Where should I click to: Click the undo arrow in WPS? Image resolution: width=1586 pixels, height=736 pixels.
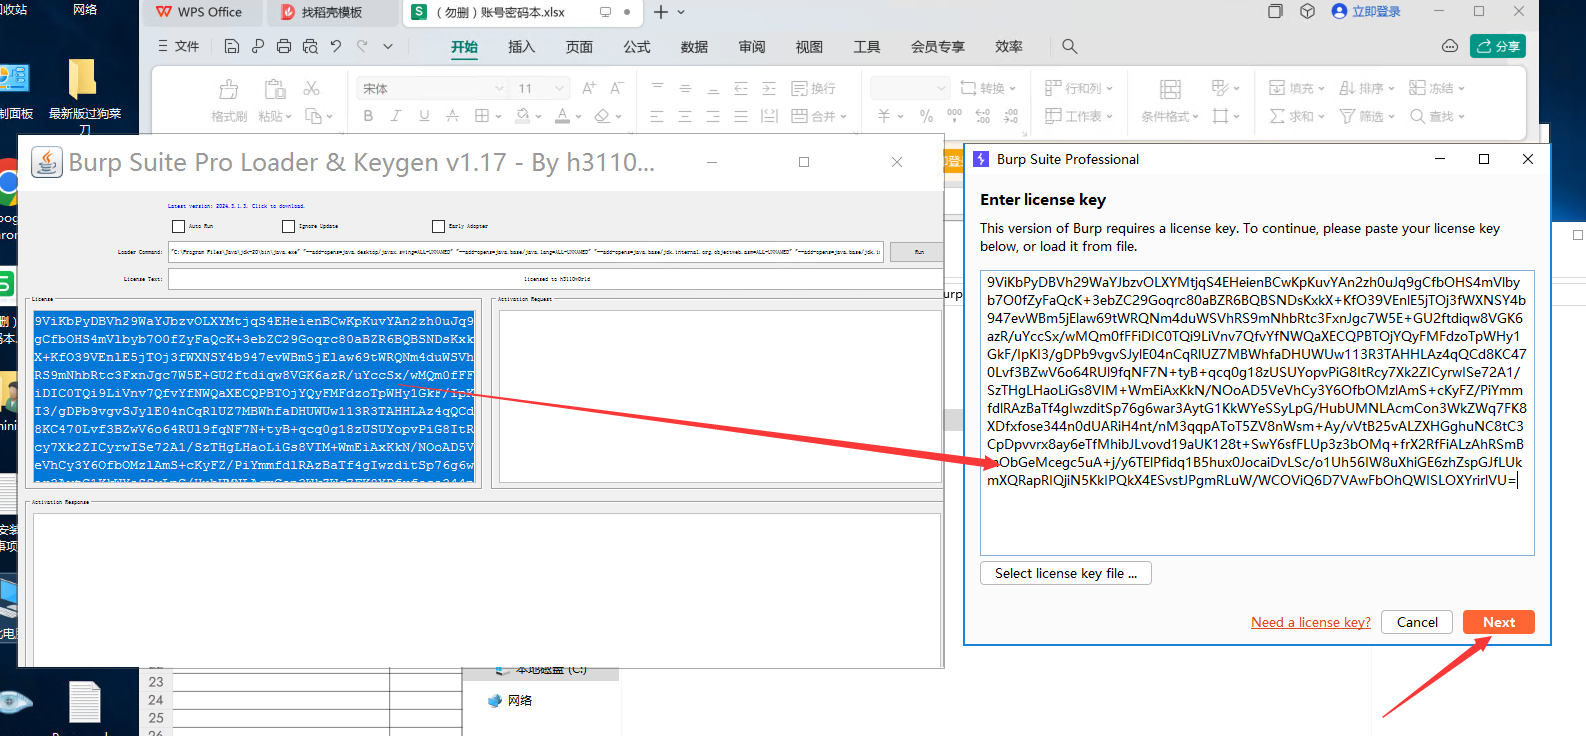click(336, 46)
